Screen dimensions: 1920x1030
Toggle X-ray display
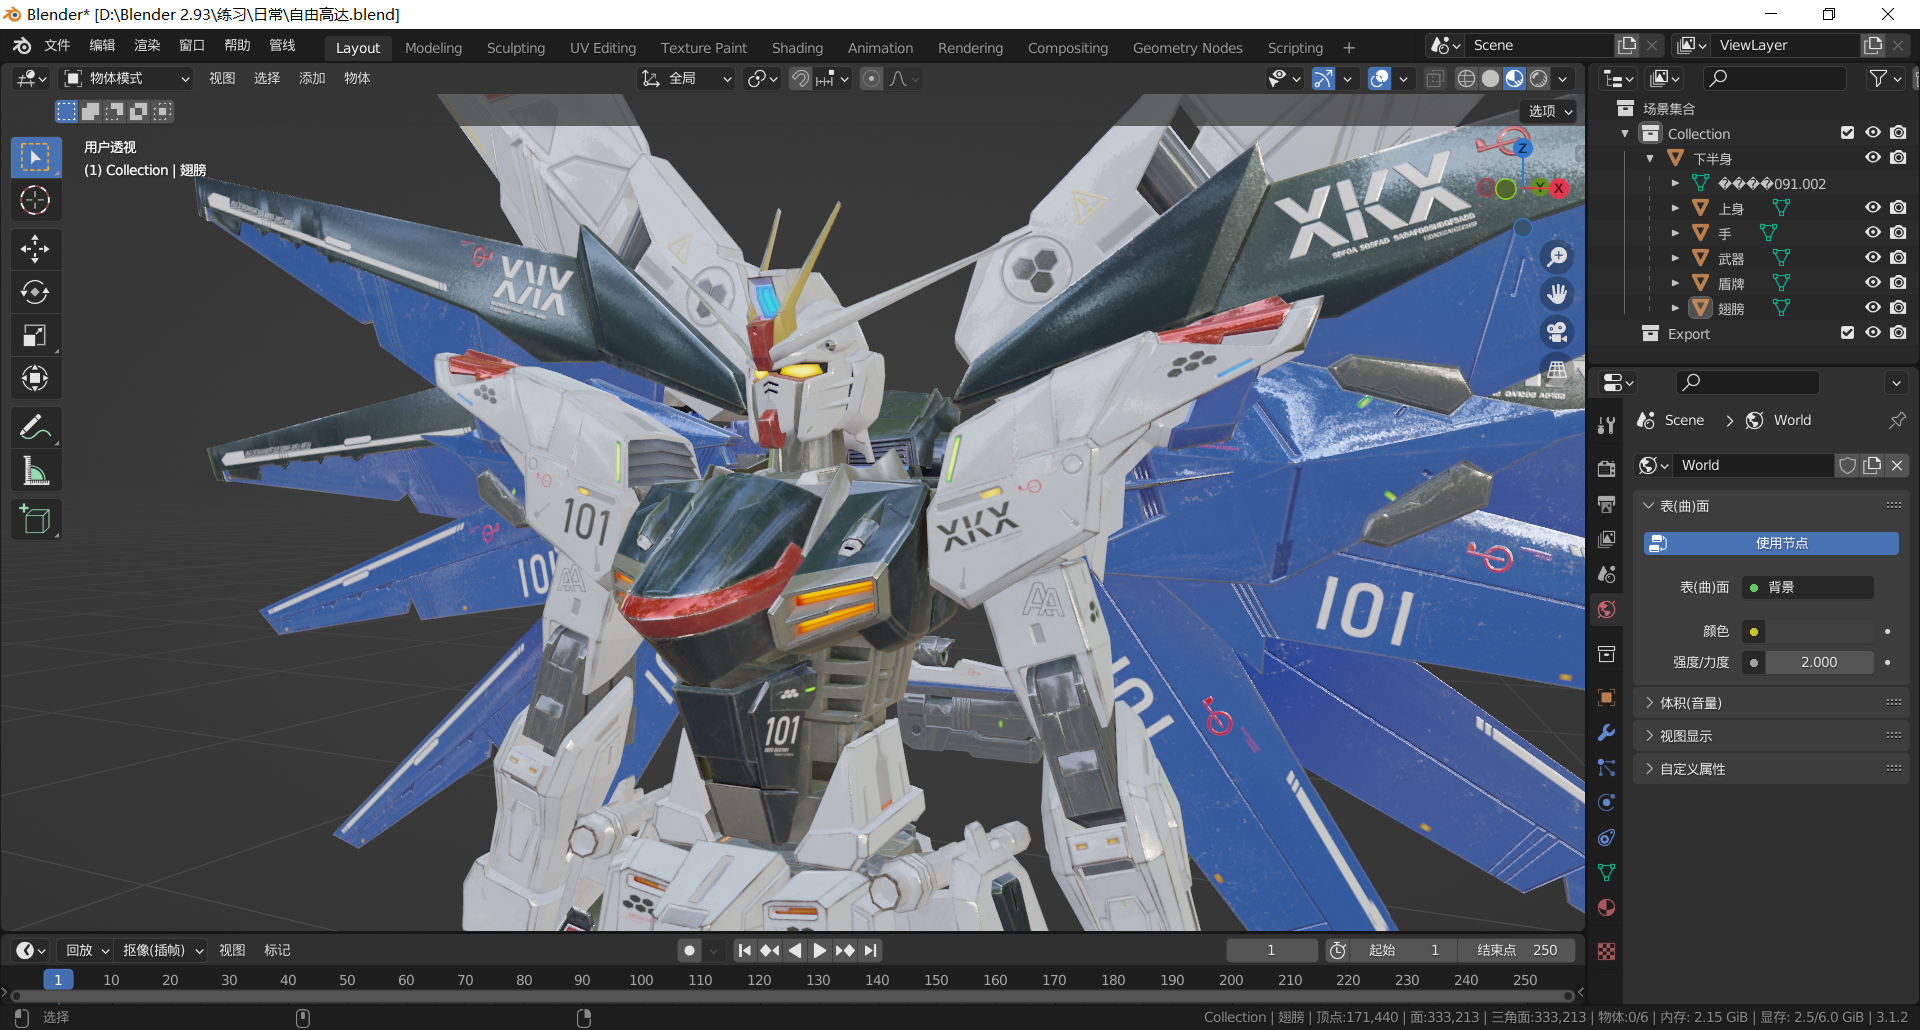coord(1435,78)
